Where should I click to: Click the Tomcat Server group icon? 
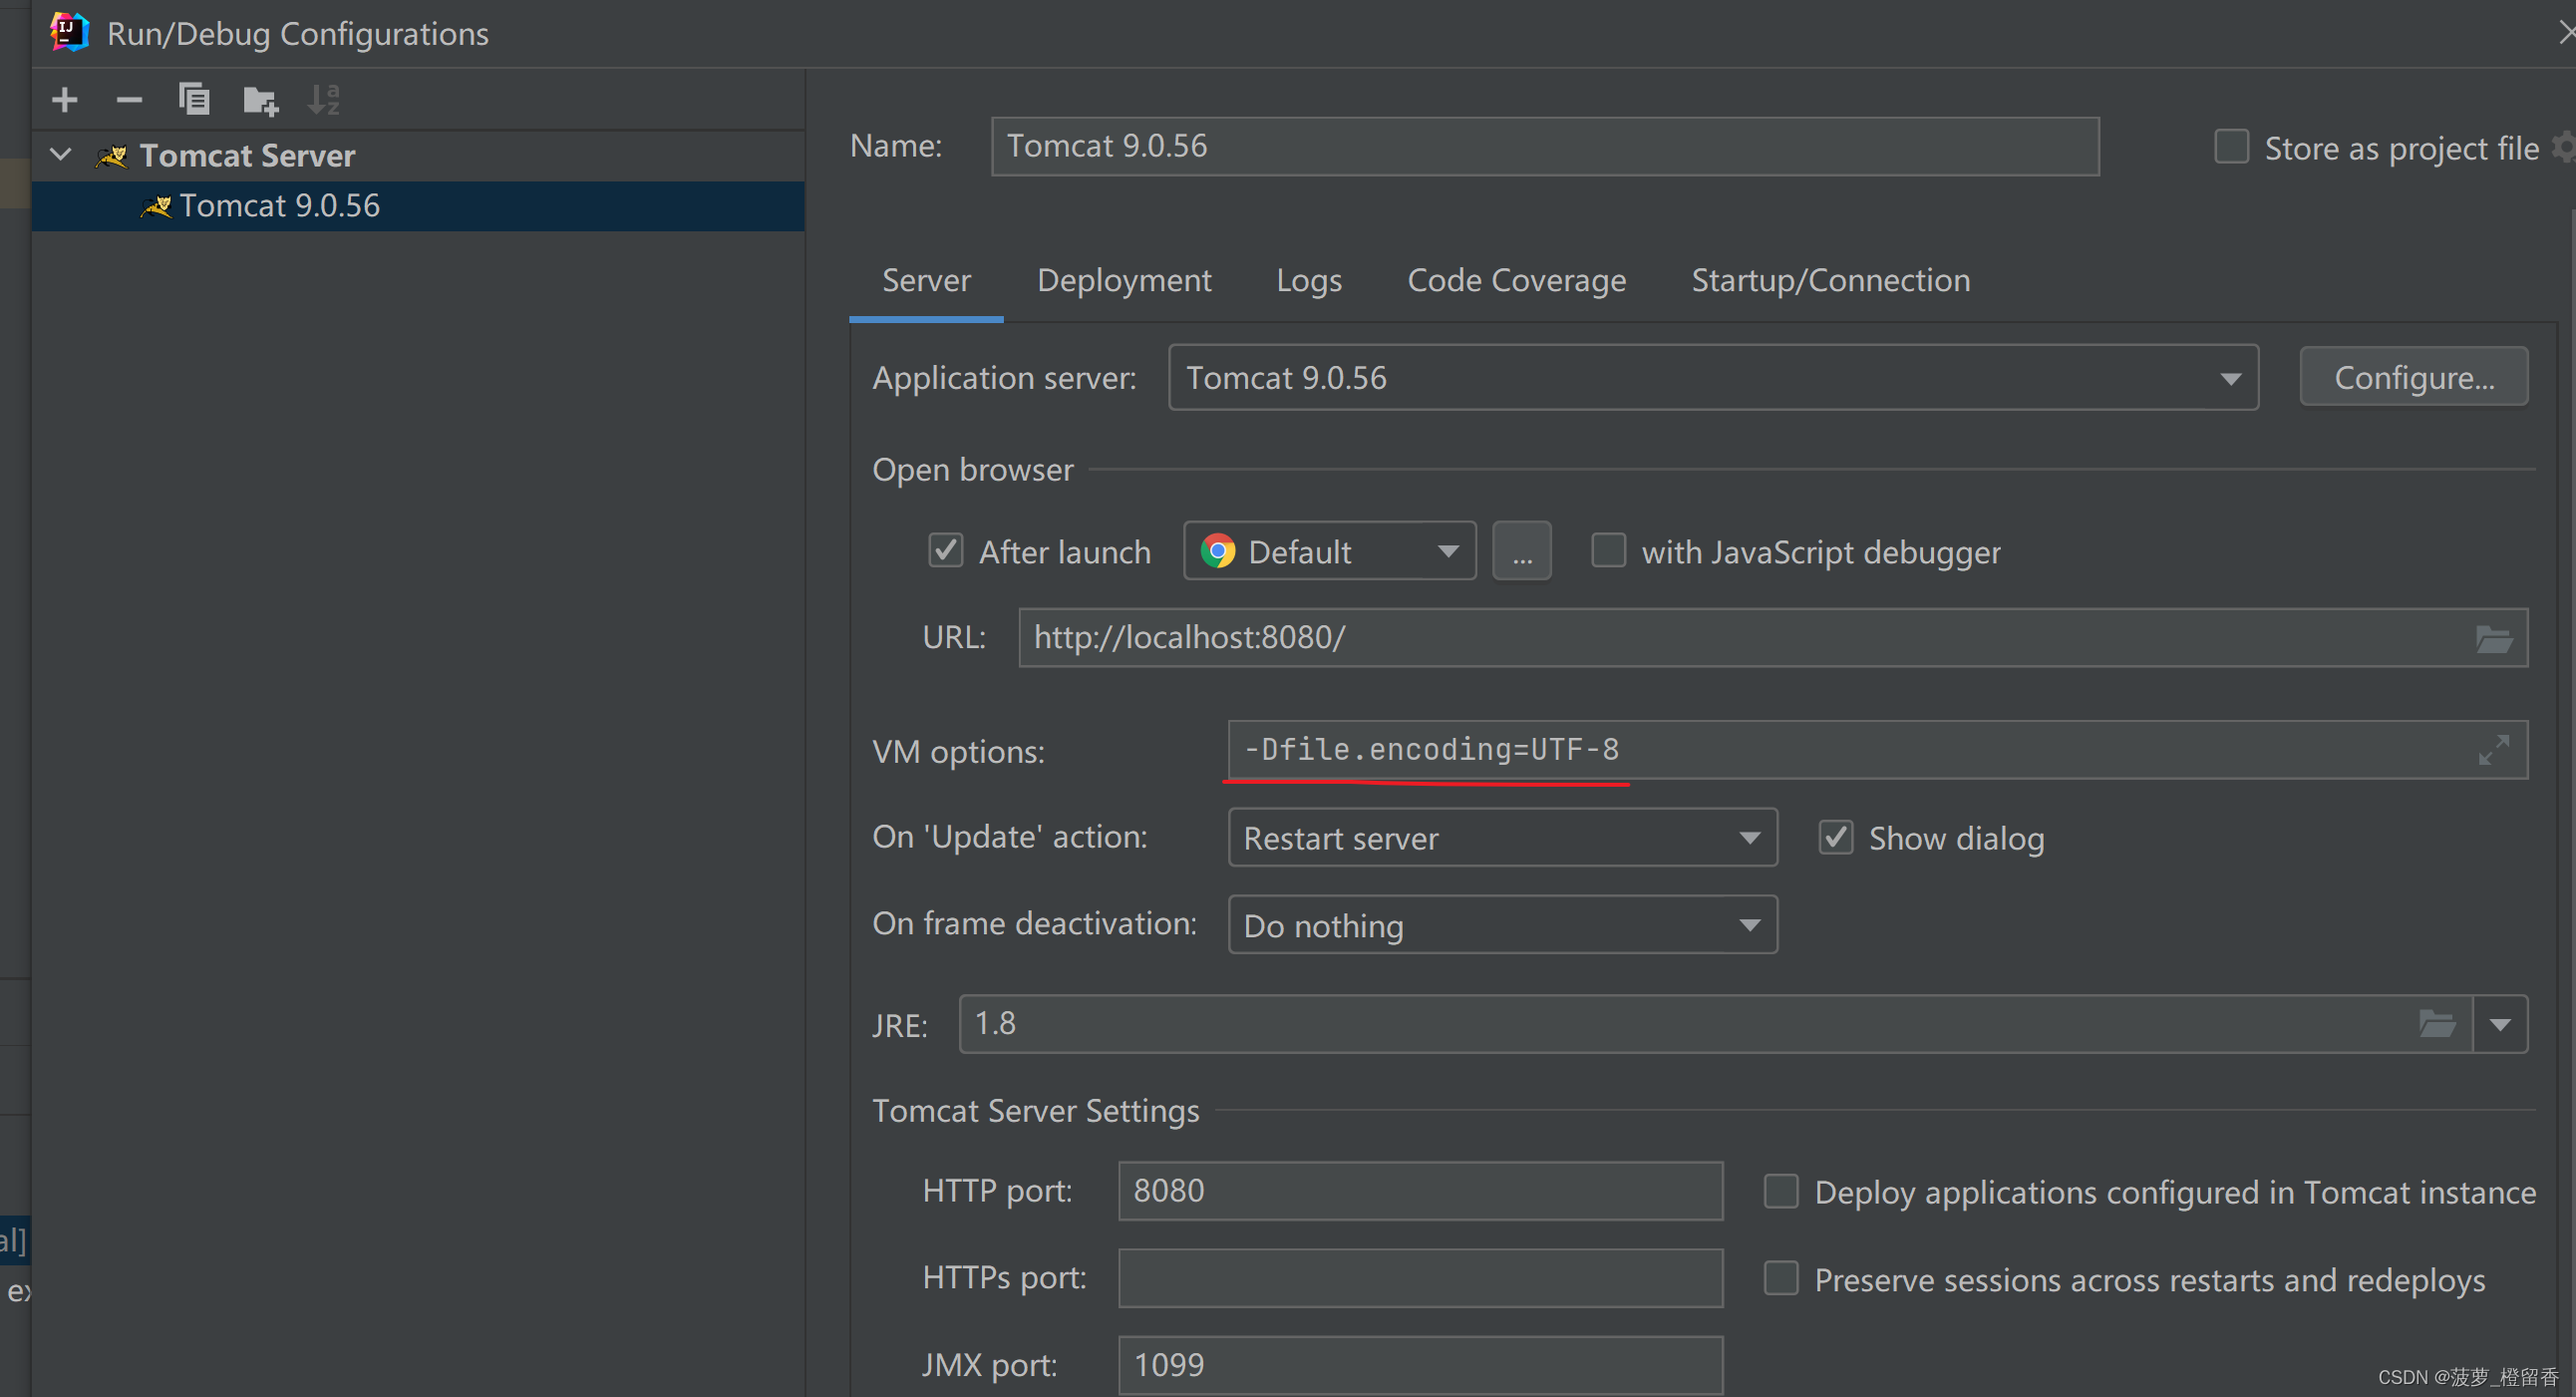pos(112,156)
